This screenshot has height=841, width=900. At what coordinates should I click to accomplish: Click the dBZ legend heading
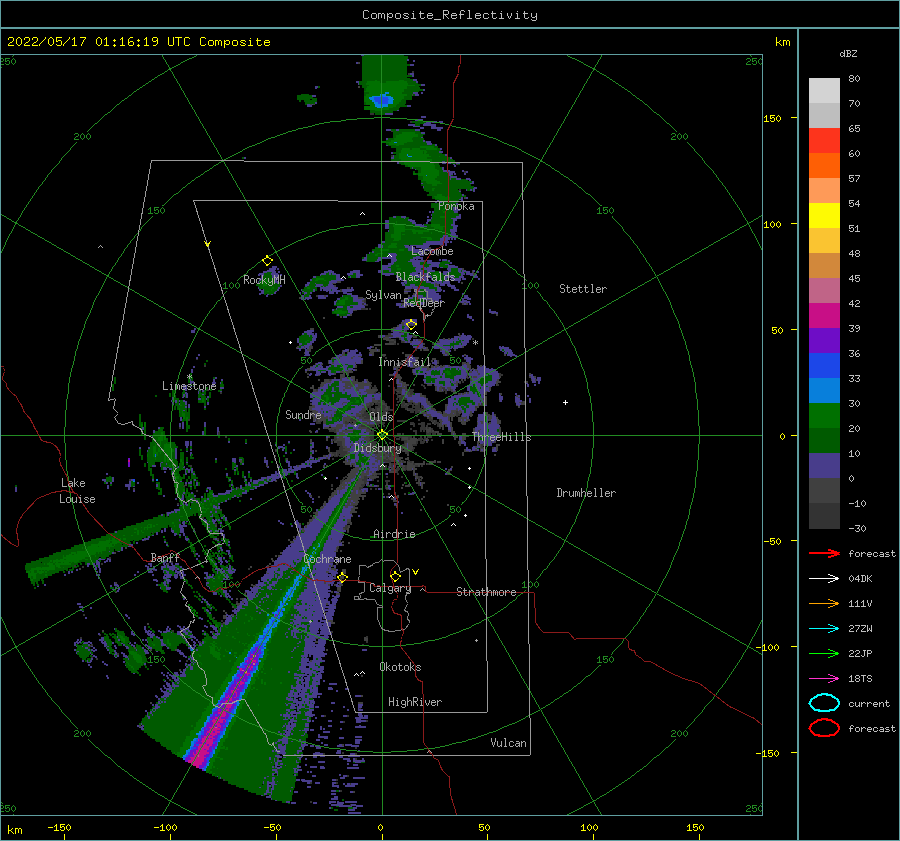tap(848, 53)
